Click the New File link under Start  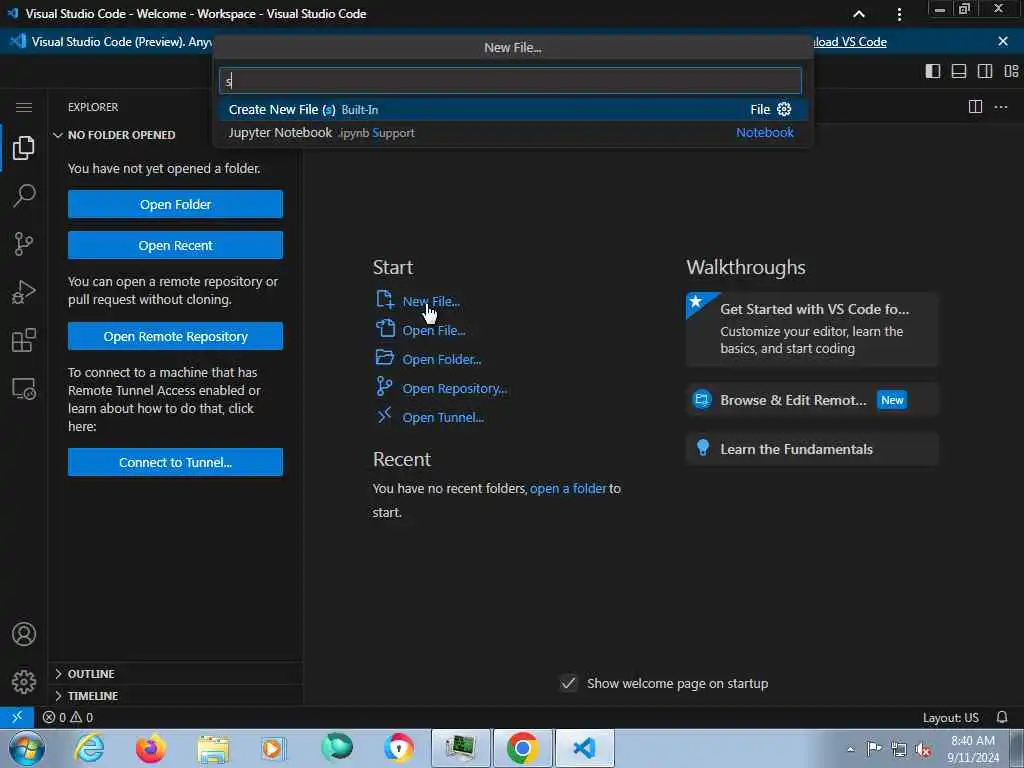430,301
